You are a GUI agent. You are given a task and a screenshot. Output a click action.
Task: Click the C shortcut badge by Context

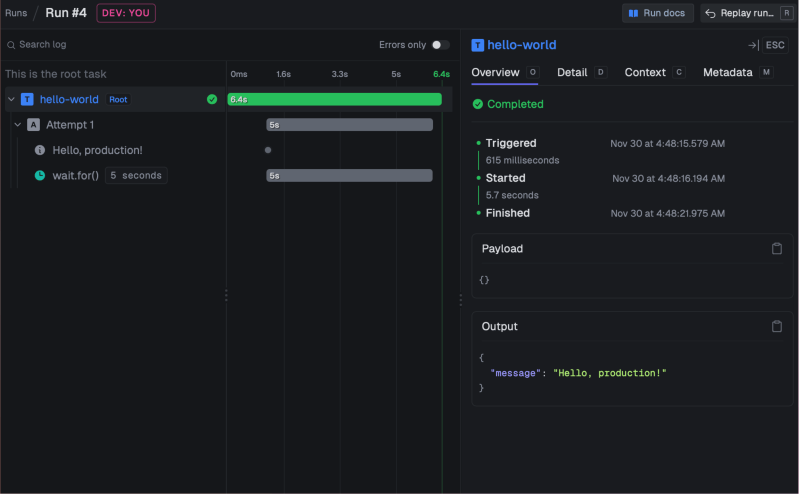point(679,72)
